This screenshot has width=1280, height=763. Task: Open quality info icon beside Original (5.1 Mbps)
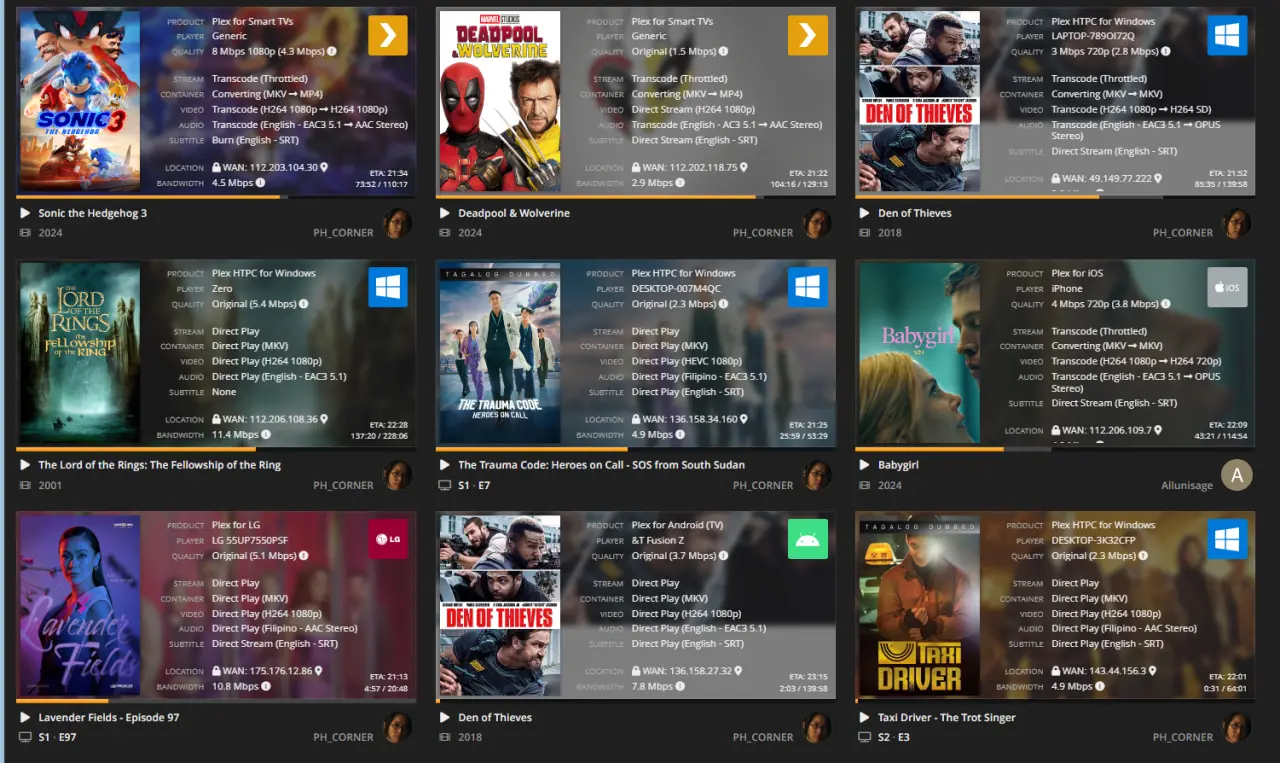coord(304,556)
